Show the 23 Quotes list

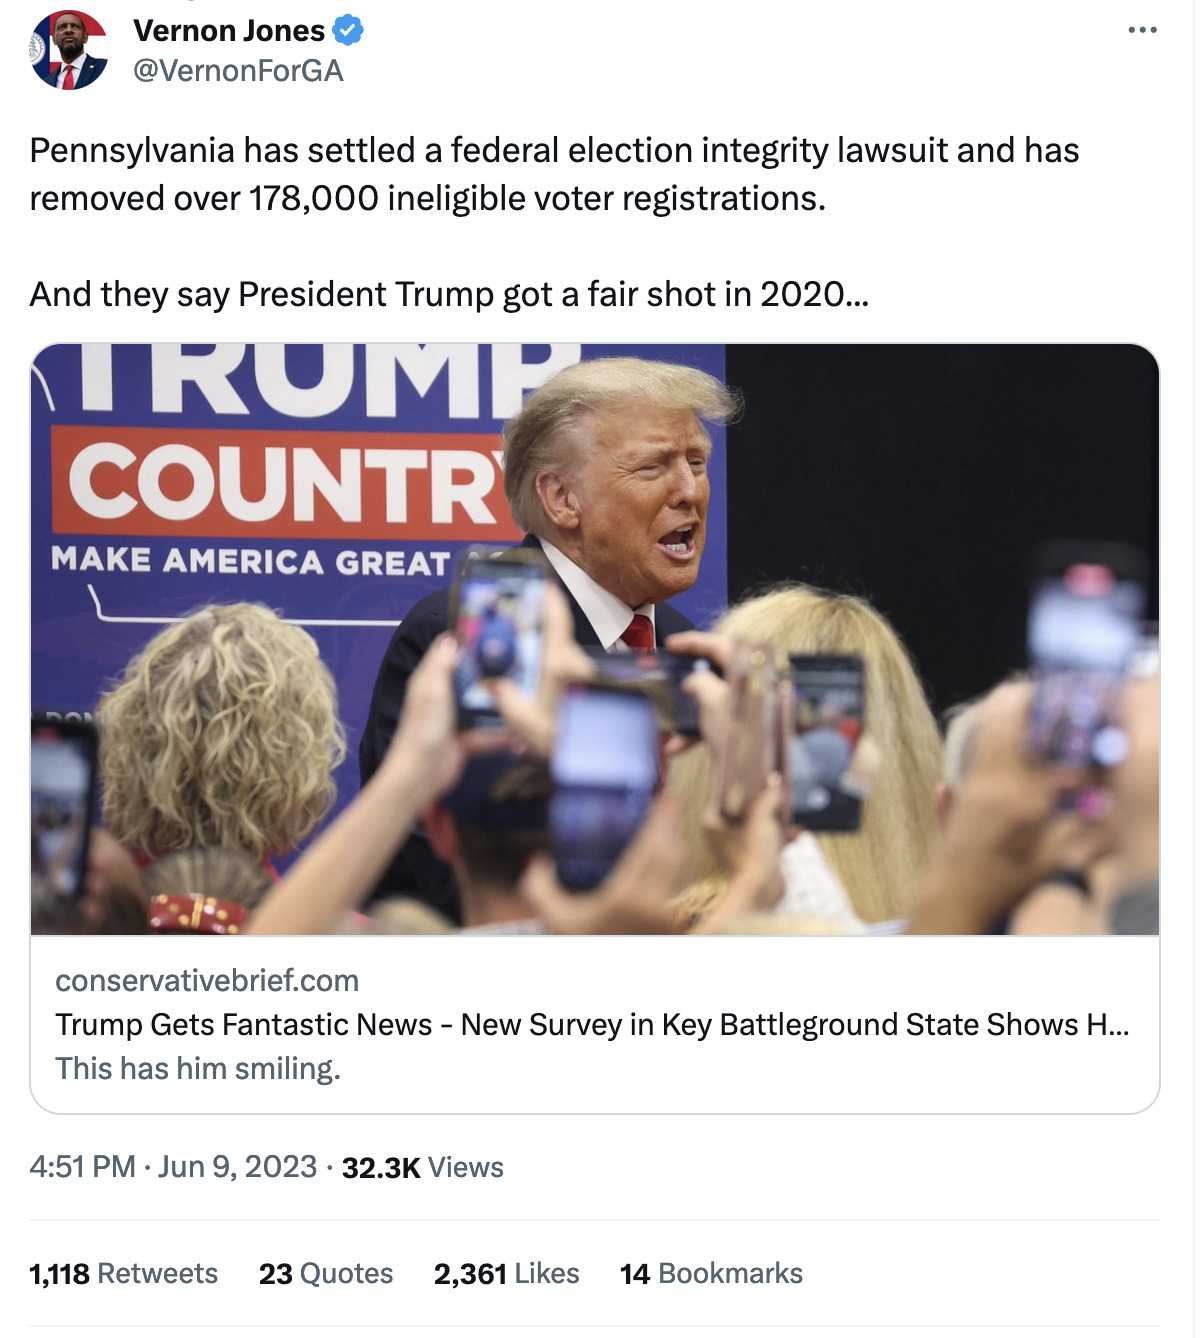(x=325, y=1273)
